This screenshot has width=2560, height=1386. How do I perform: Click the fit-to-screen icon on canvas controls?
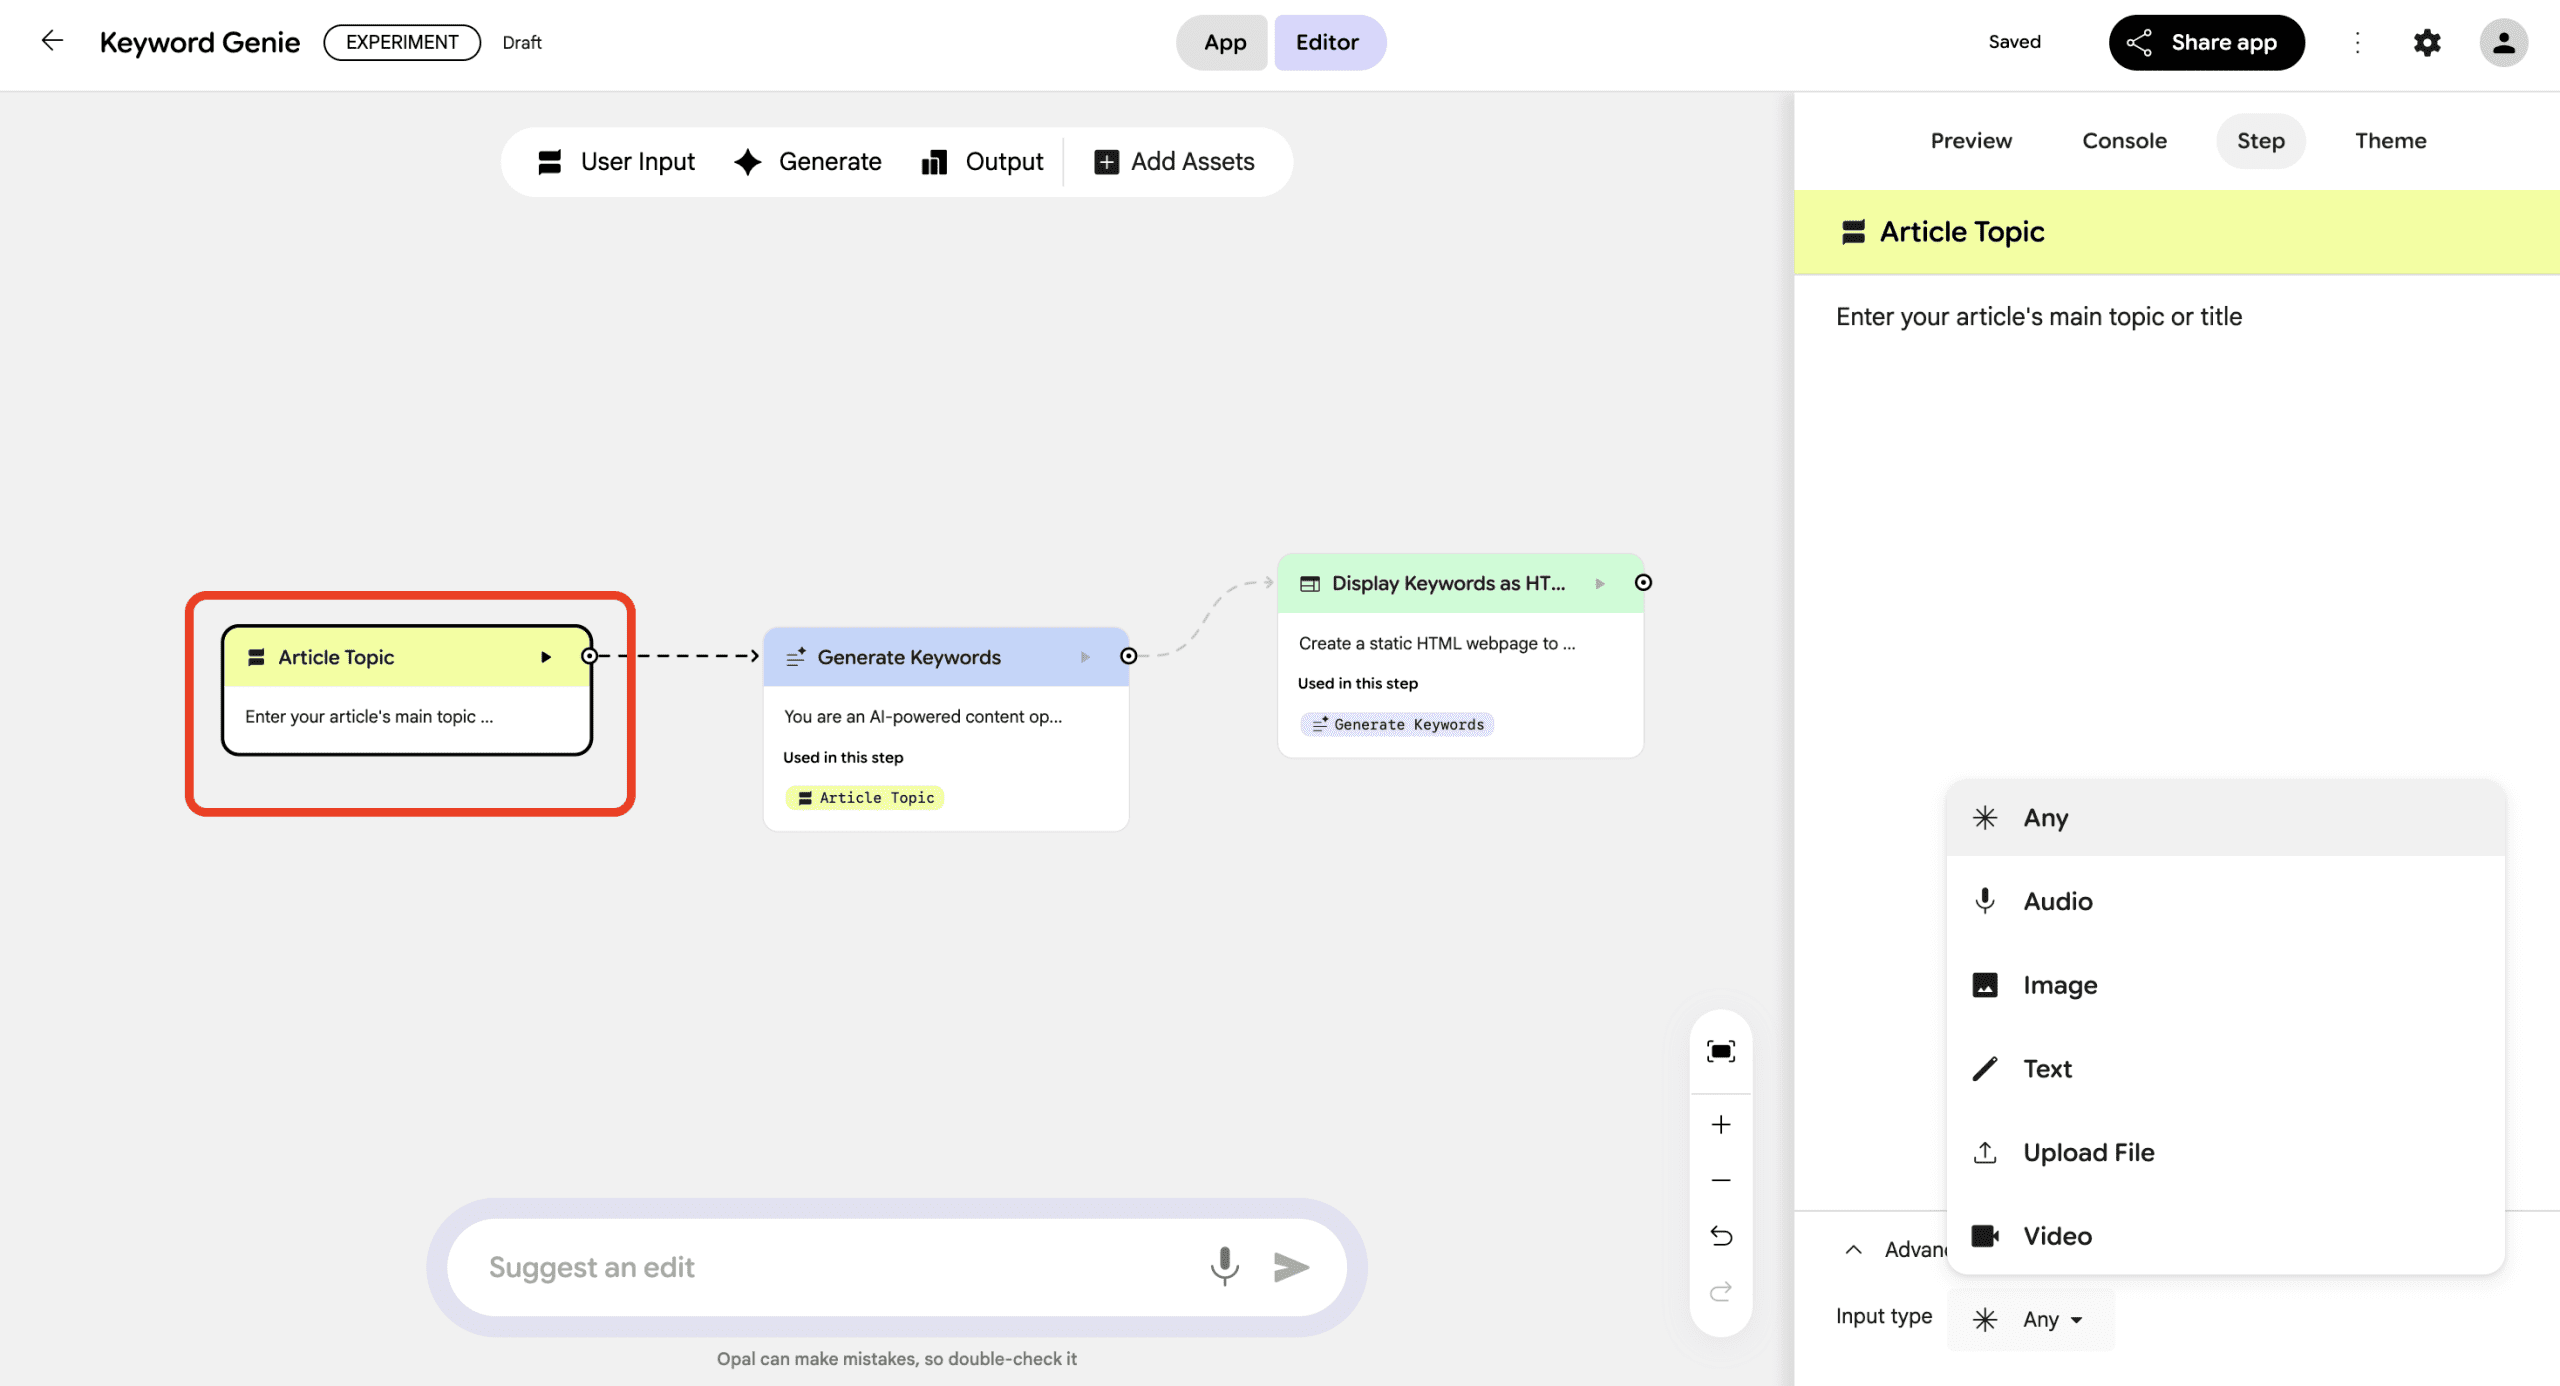click(1720, 1051)
